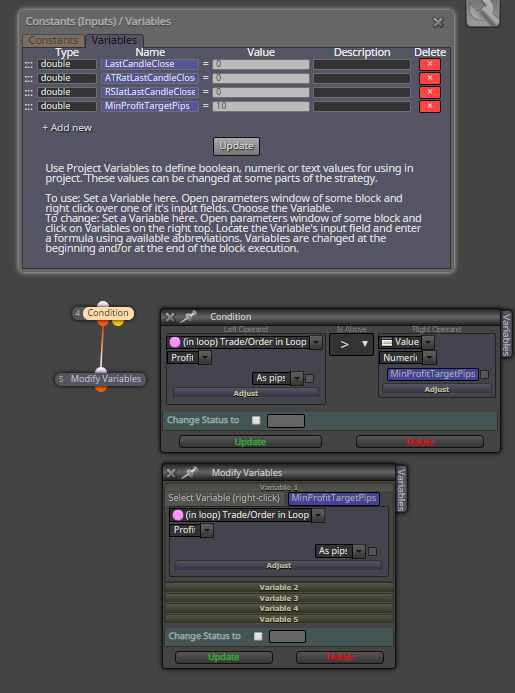Viewport: 515px width, 693px height.
Task: Open the Profit dropdown in Modify Variables
Action: (x=207, y=530)
